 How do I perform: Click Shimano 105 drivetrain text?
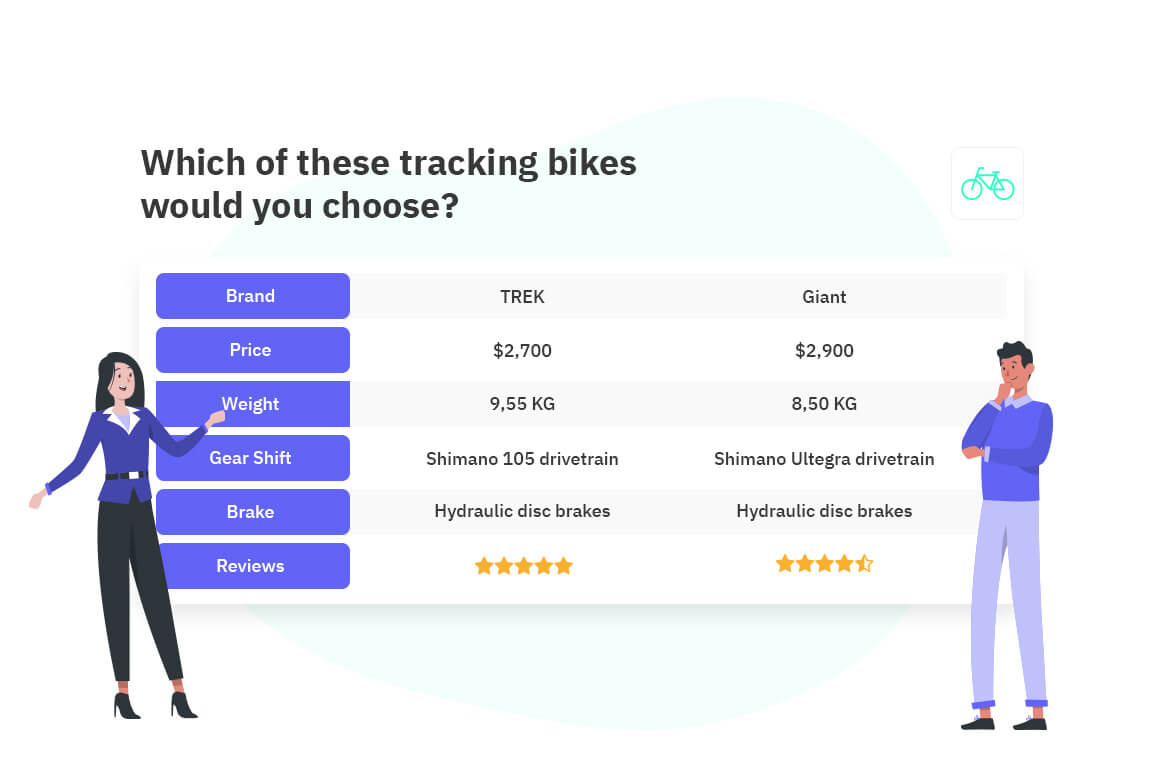click(x=522, y=459)
